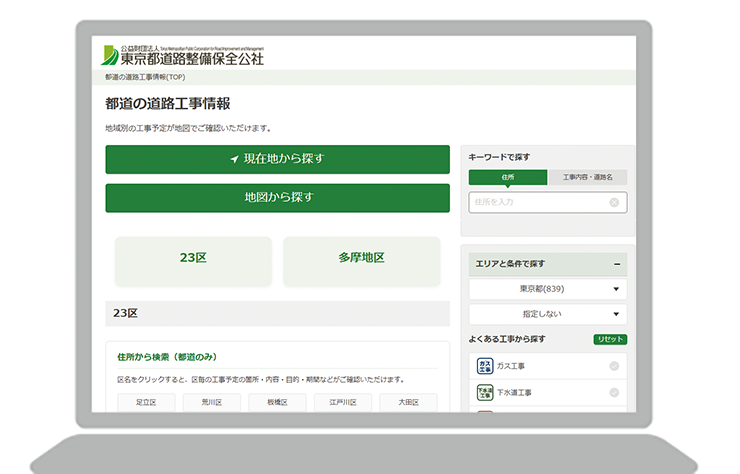
Task: Click the 現在地から探す button
Action: pyautogui.click(x=278, y=159)
